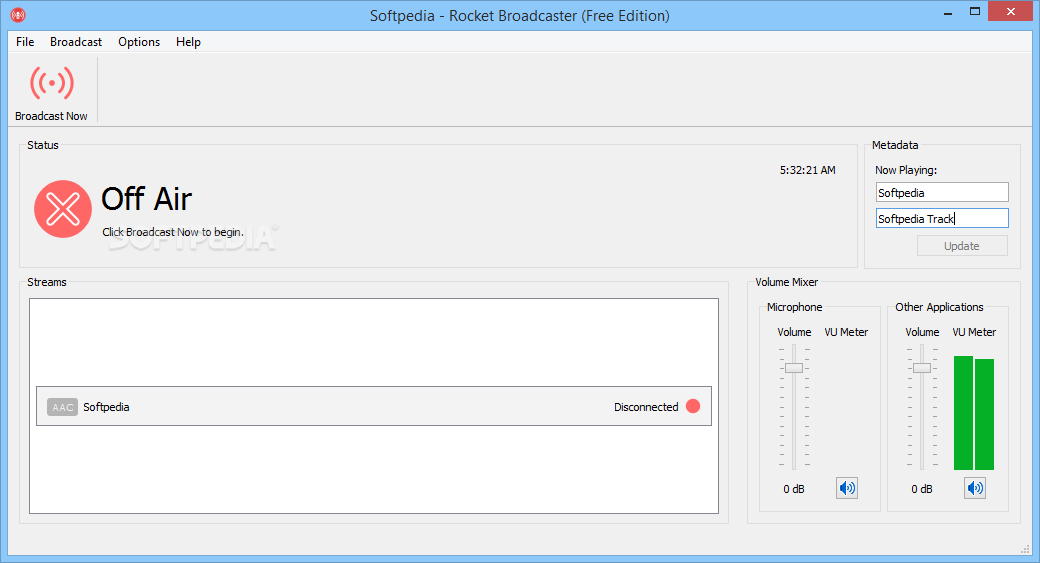Click the Disconnected status text
Viewport: 1040px width, 563px height.
coord(646,407)
